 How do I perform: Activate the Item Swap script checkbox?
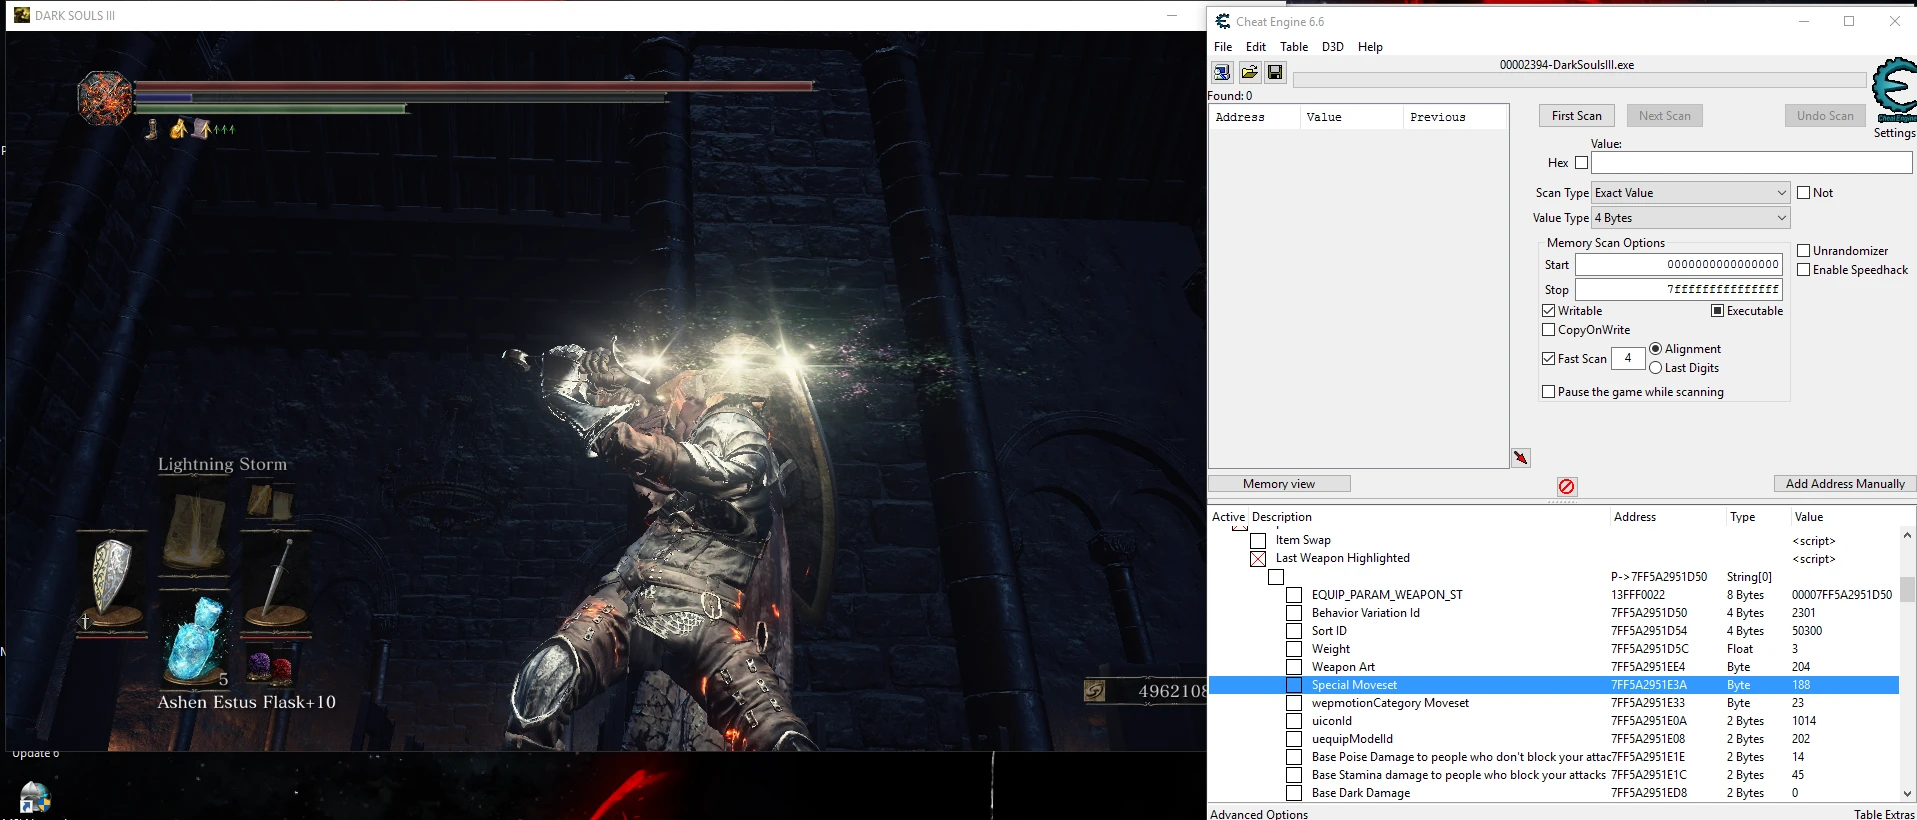pos(1258,541)
